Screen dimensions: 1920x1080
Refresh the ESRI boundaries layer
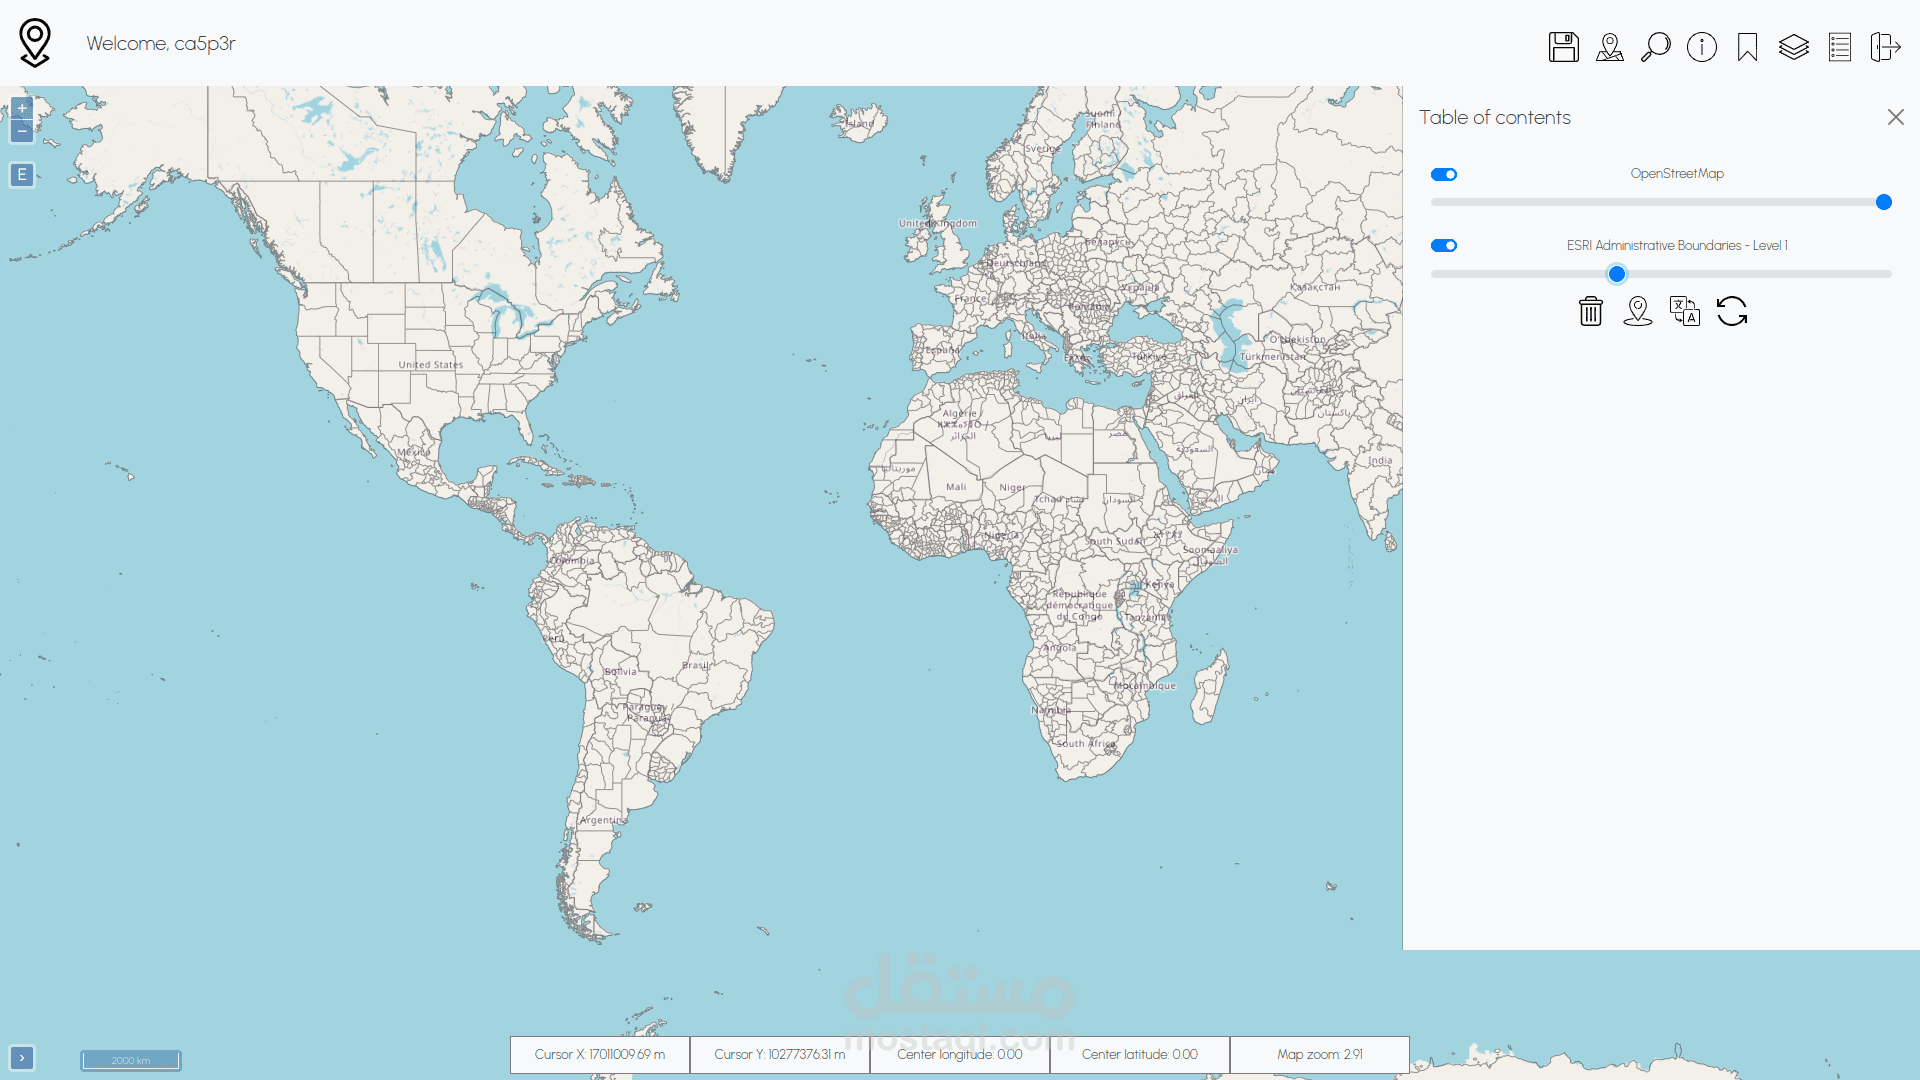click(x=1731, y=311)
